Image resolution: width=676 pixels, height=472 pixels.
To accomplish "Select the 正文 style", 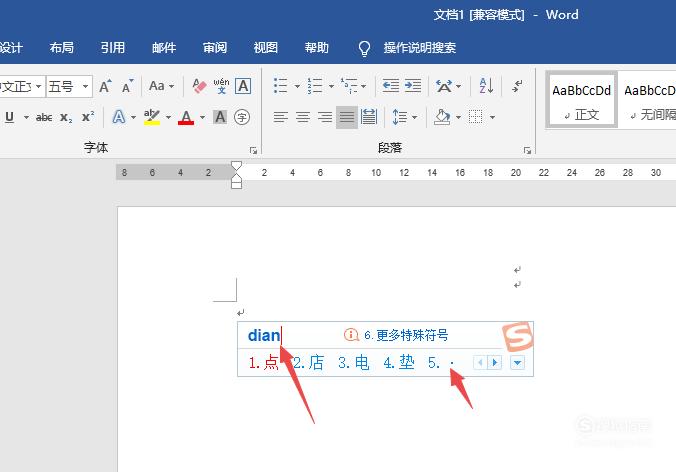I will pos(581,100).
